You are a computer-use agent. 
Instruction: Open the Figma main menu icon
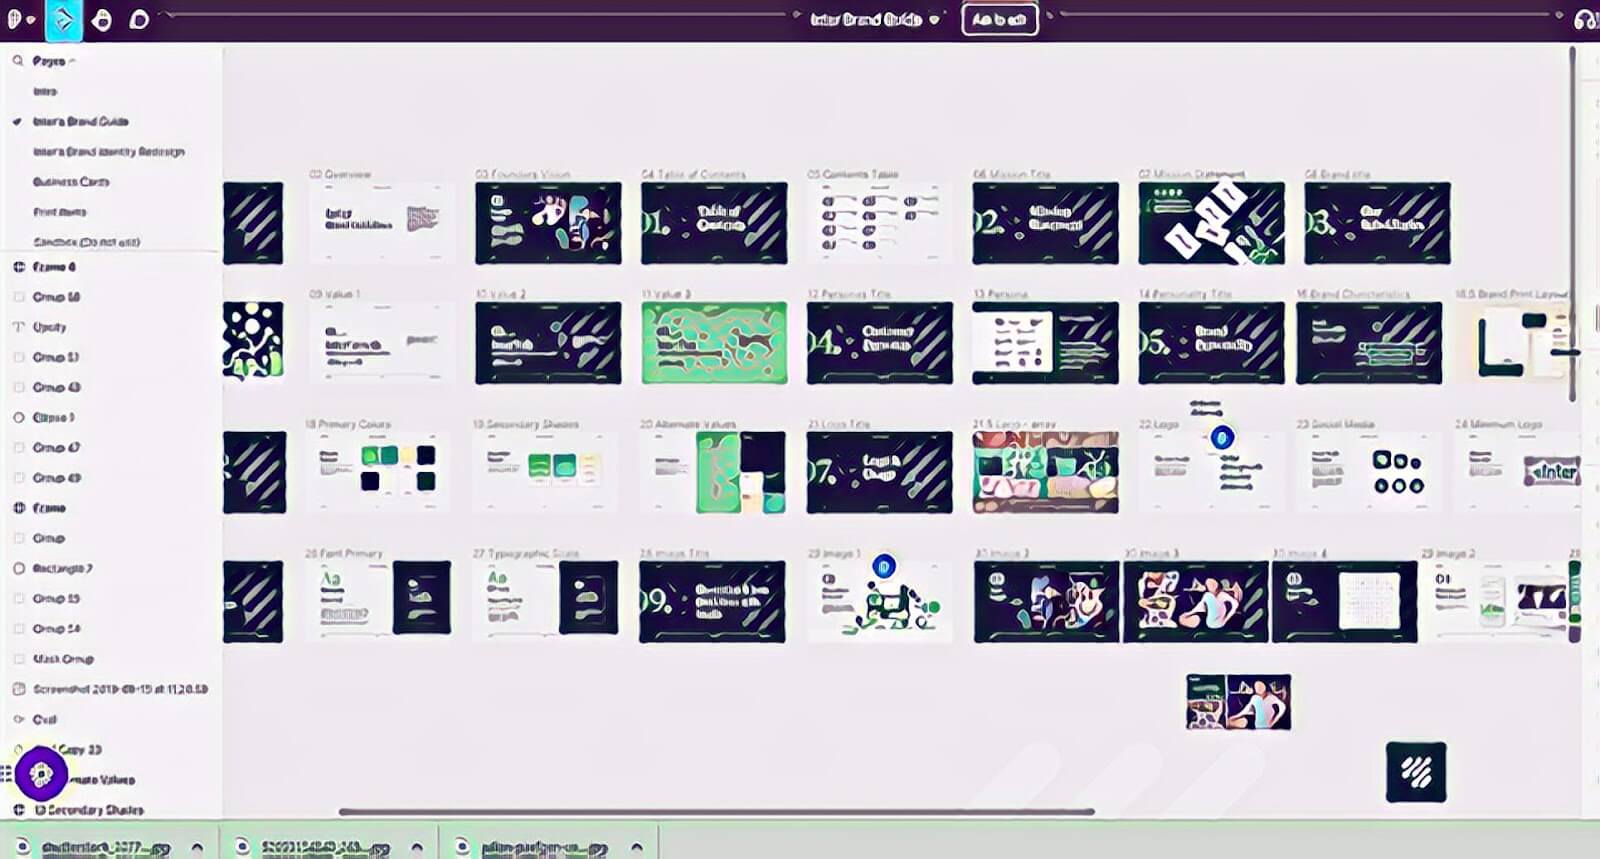coord(14,19)
